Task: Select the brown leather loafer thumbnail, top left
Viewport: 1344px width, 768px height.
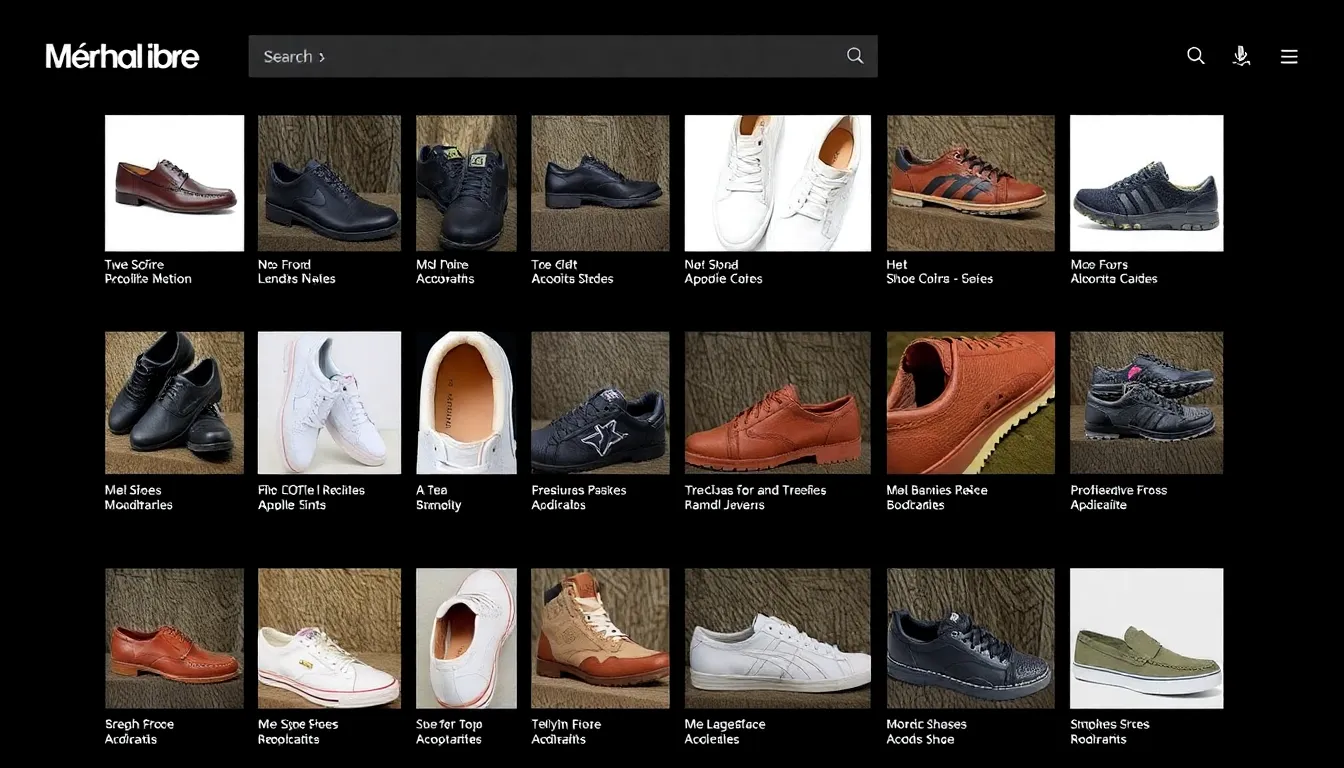Action: coord(174,183)
